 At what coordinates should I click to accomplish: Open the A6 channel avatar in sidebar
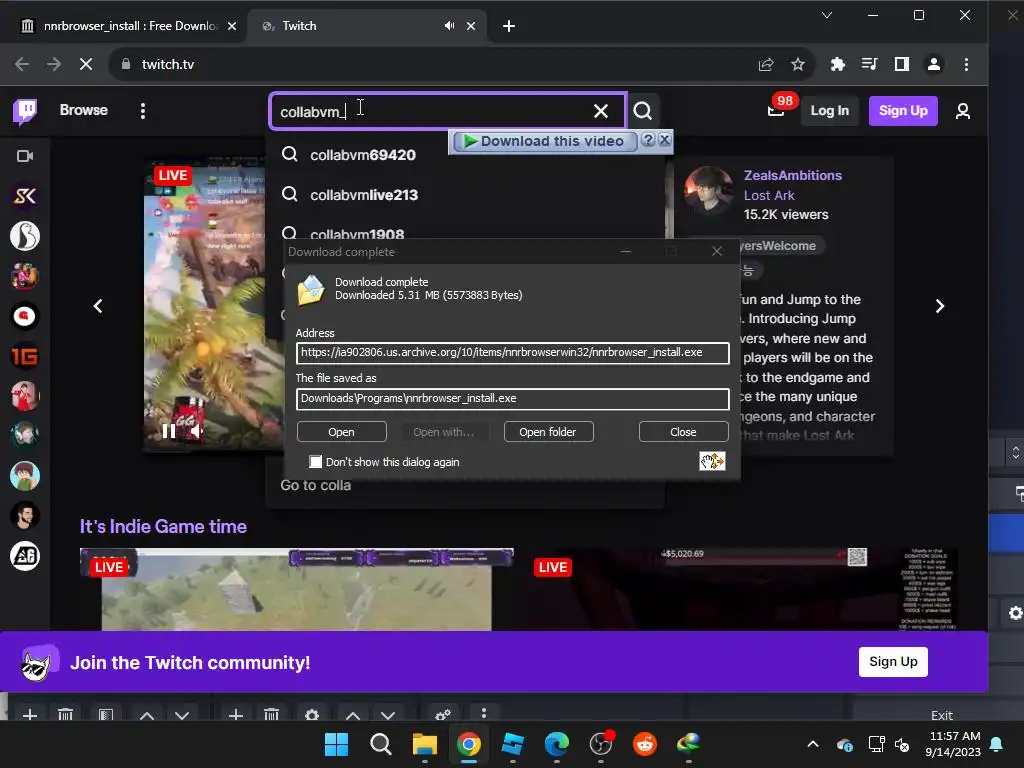(x=25, y=556)
